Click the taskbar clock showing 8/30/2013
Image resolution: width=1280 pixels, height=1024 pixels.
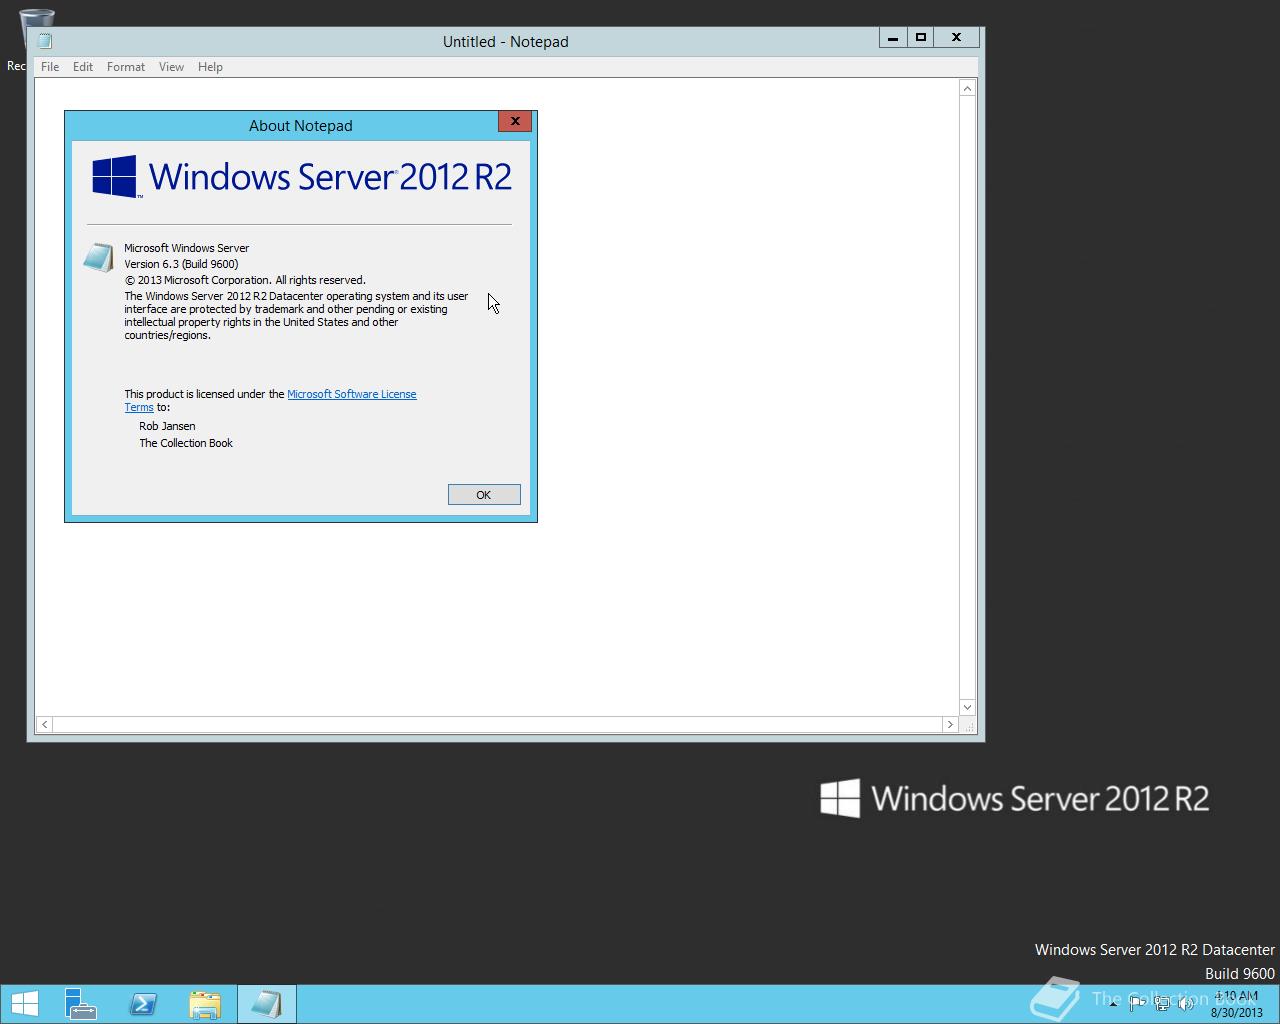pos(1236,1004)
